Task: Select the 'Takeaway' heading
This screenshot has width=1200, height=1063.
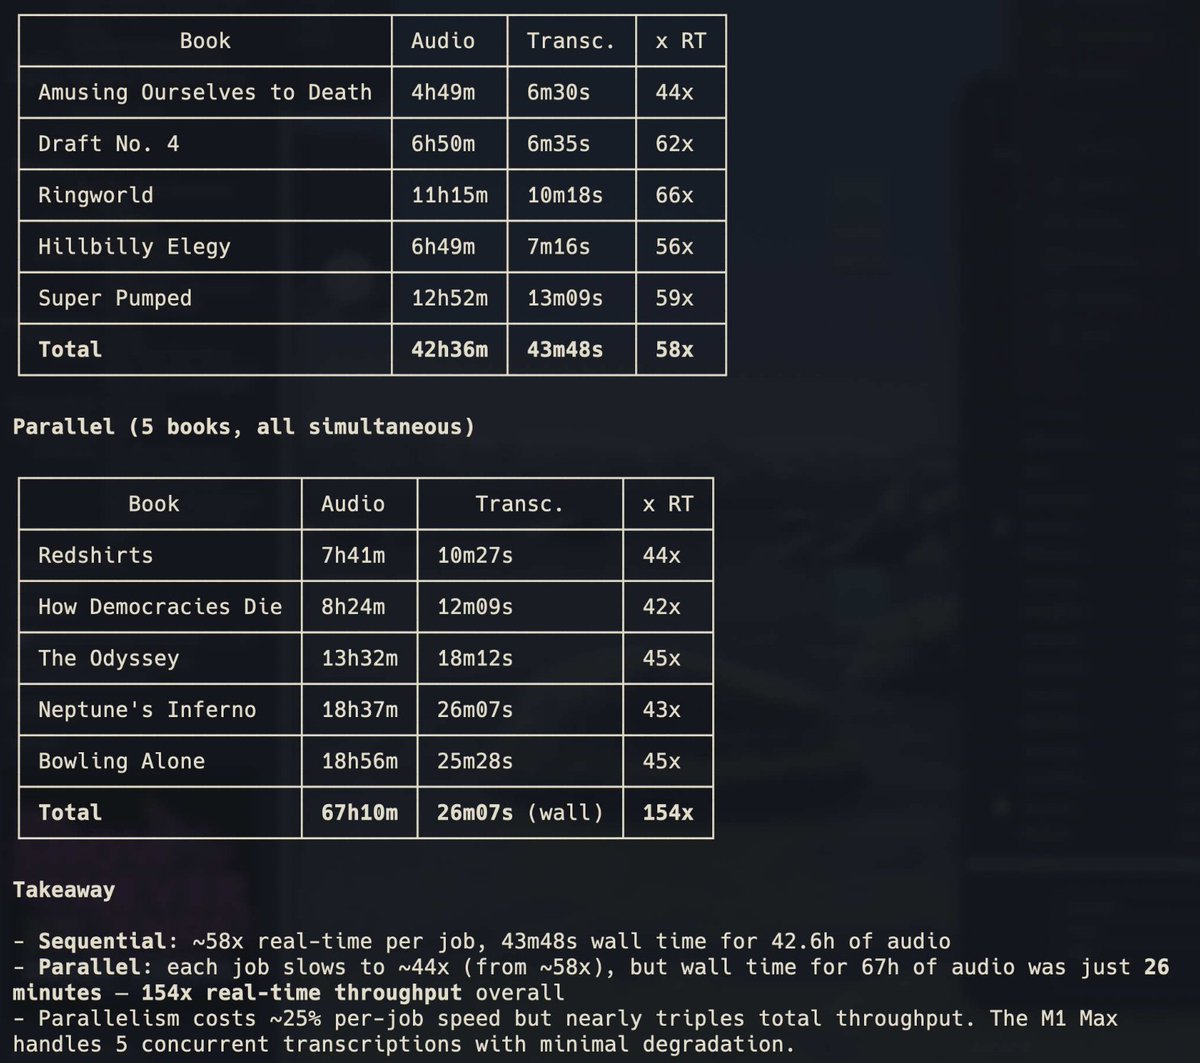Action: (63, 890)
